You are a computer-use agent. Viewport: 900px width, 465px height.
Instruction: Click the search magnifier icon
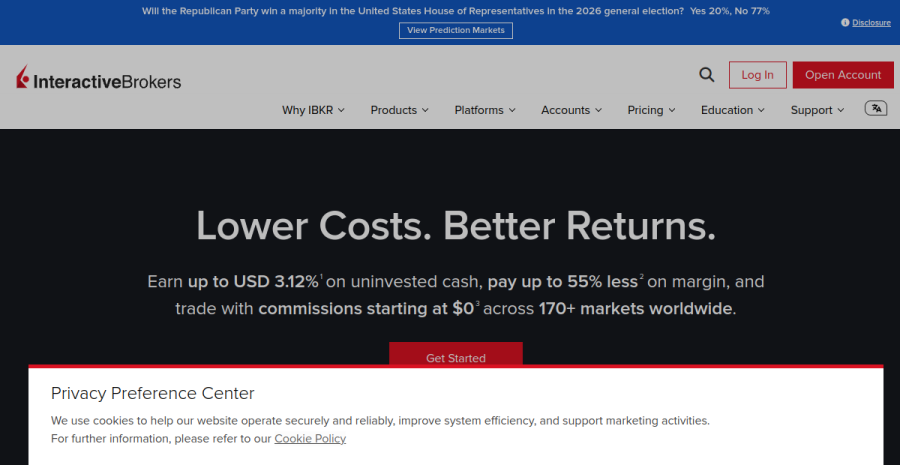click(707, 75)
